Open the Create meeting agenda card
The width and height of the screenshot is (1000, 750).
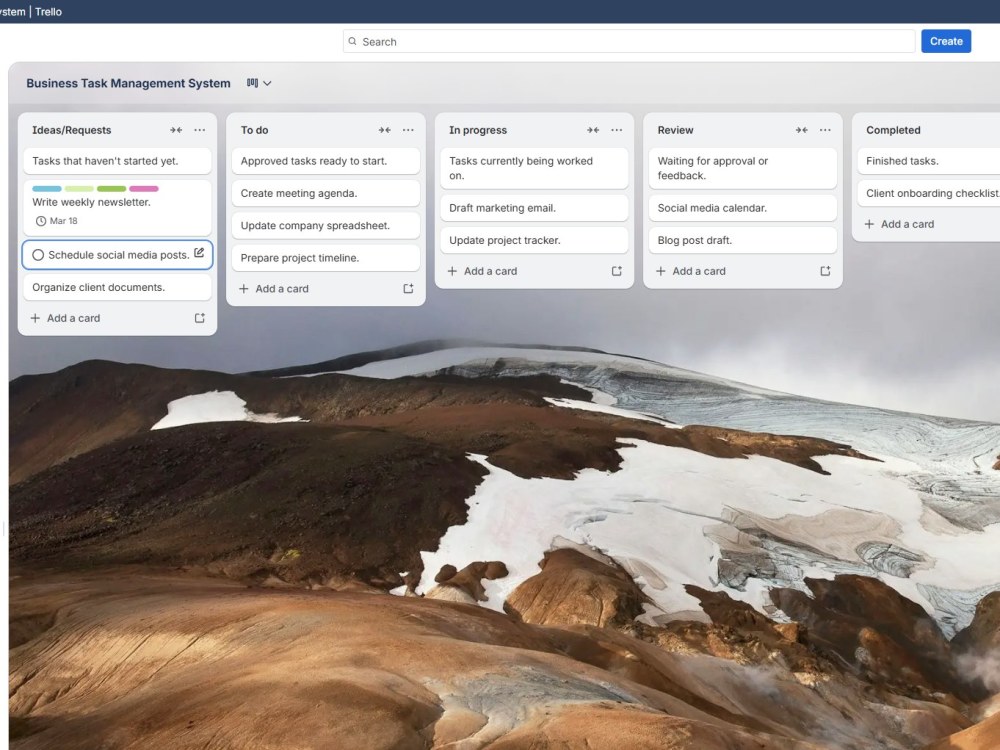(326, 193)
